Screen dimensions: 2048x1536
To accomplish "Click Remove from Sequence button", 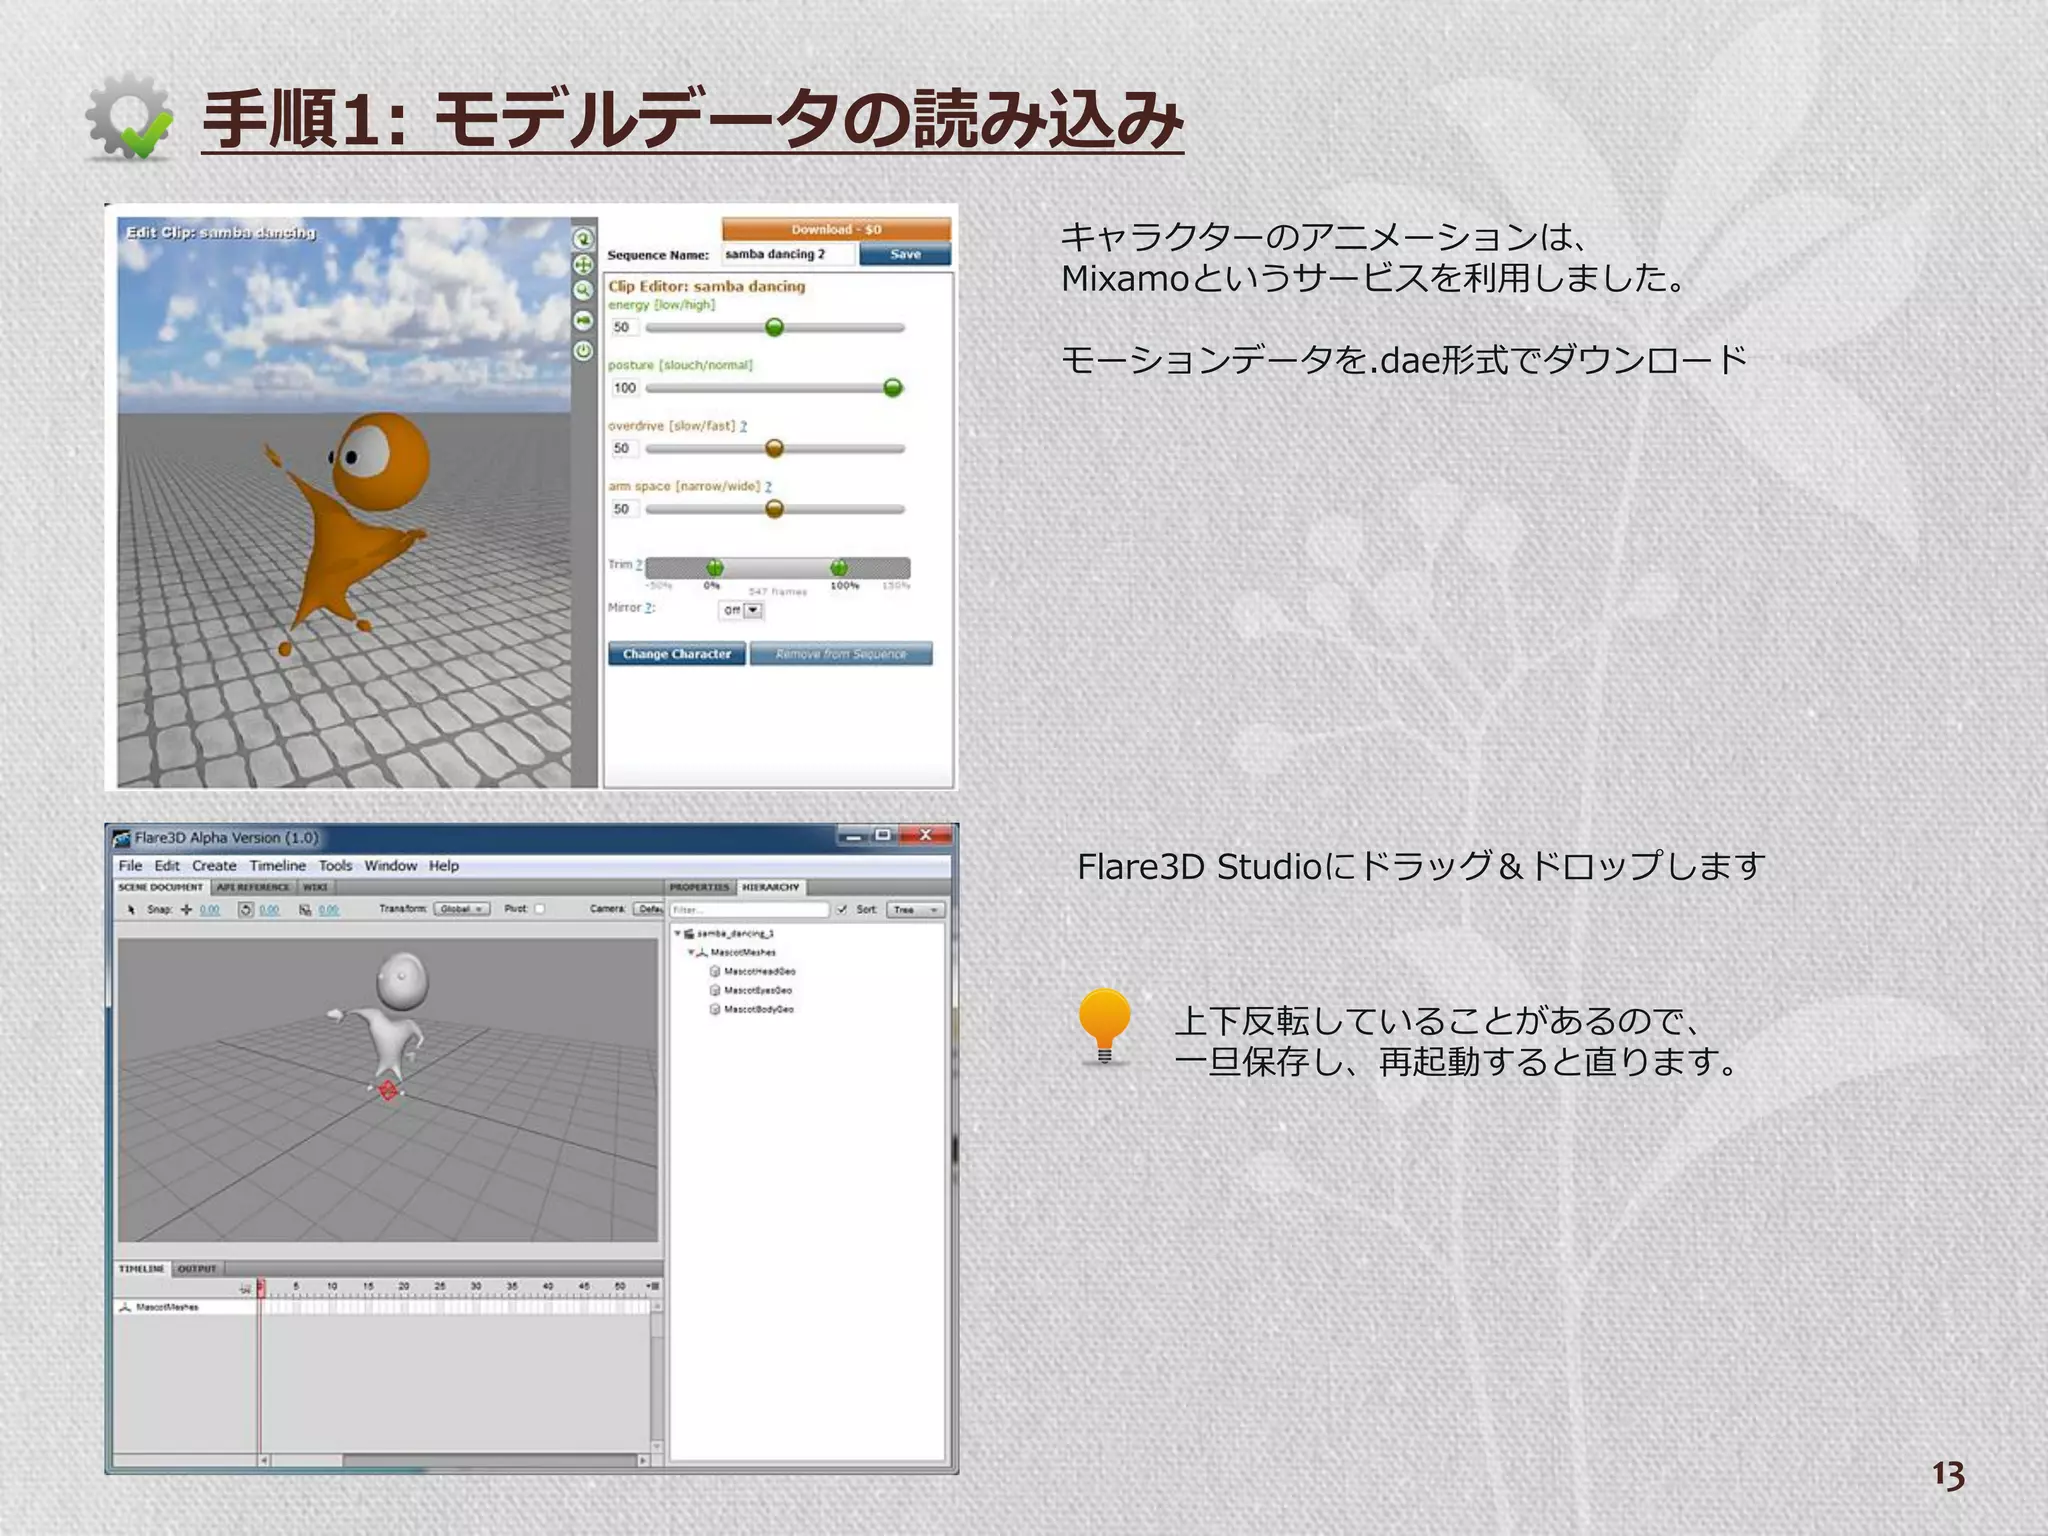I will click(x=841, y=654).
